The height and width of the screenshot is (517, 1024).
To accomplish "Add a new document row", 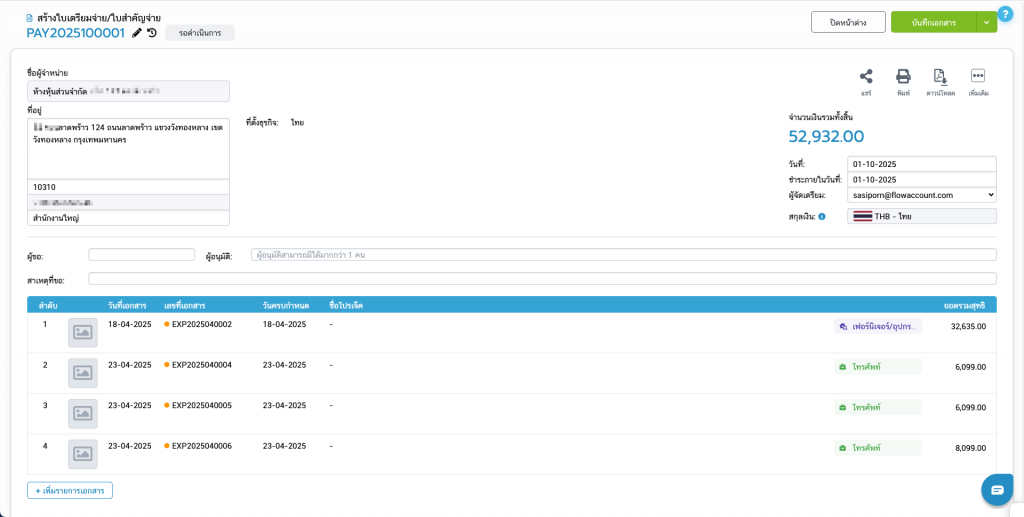I will (x=70, y=490).
